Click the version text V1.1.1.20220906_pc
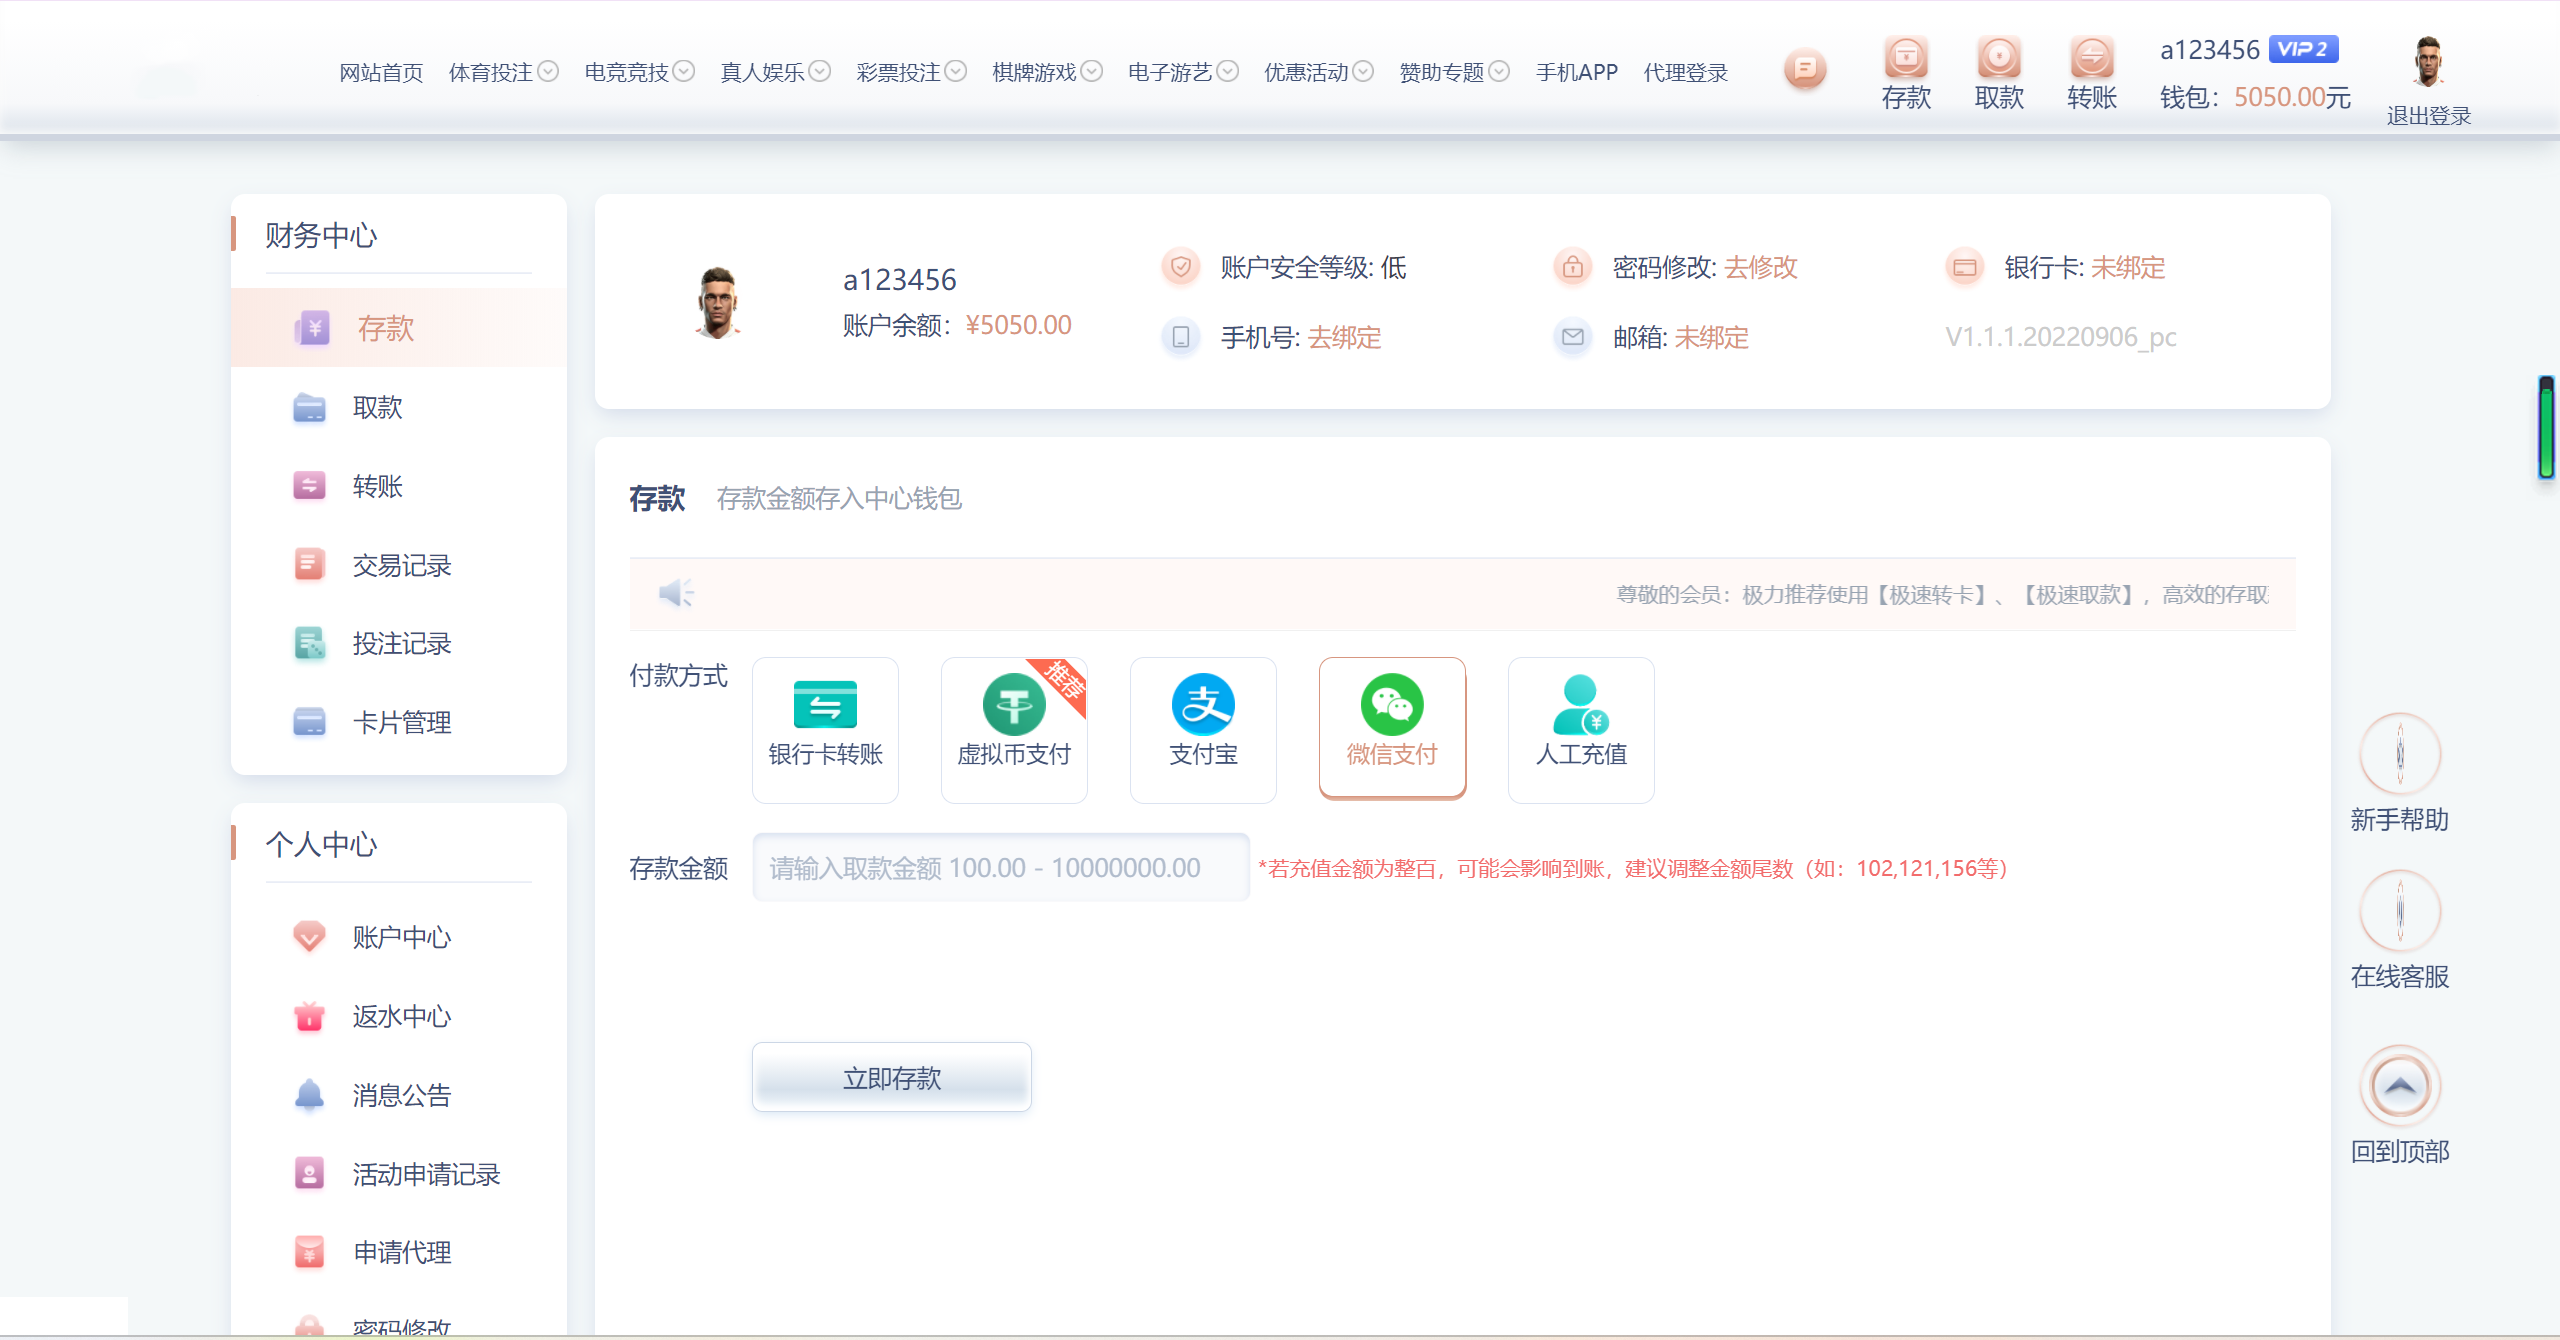This screenshot has width=2560, height=1340. click(2061, 337)
